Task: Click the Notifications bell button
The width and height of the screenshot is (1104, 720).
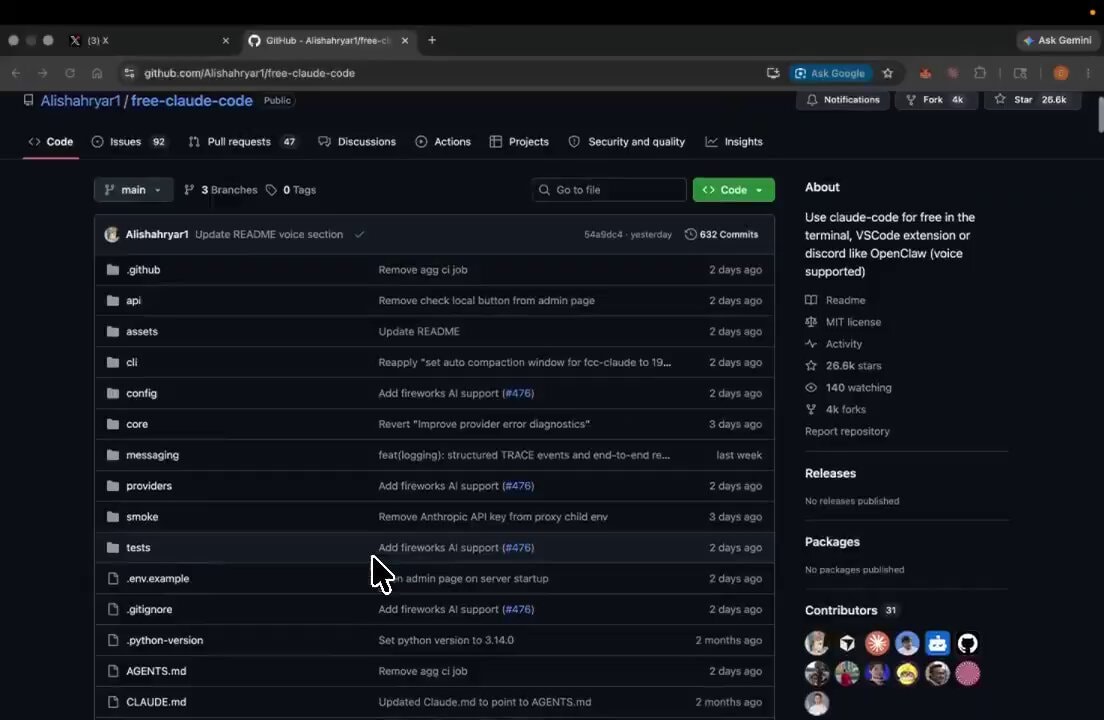Action: tap(843, 100)
